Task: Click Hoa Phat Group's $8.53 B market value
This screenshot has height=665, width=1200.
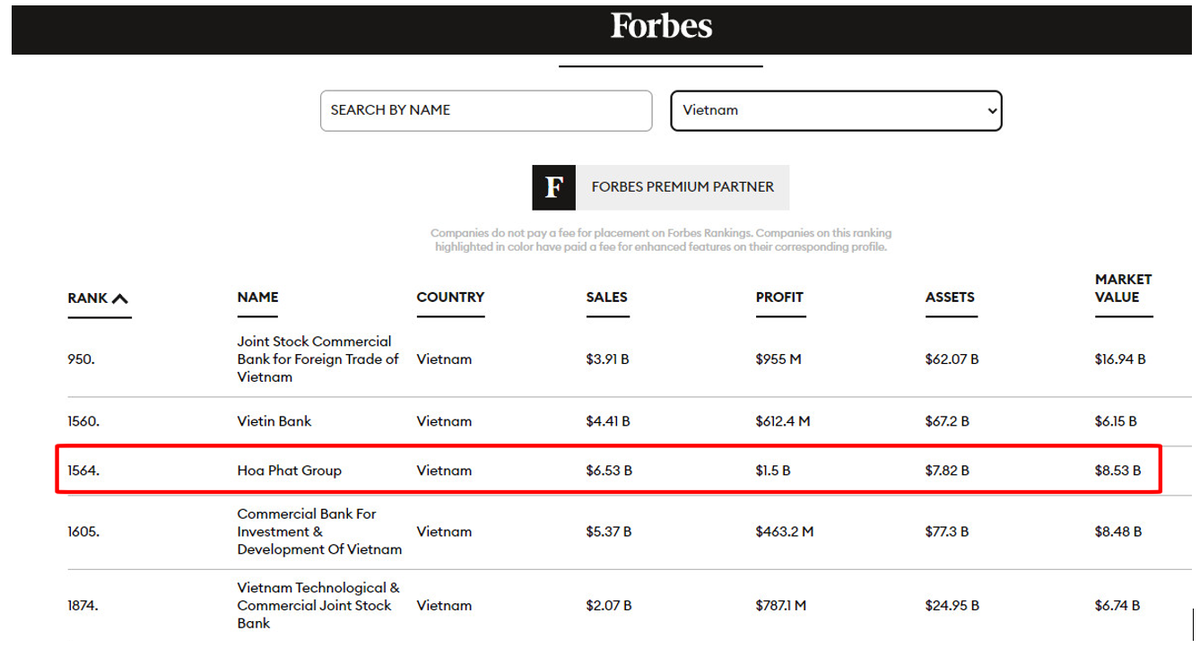Action: click(x=1117, y=471)
